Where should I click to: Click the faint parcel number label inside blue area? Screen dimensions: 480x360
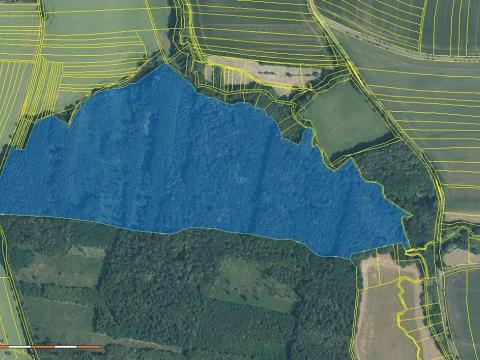coord(241,180)
